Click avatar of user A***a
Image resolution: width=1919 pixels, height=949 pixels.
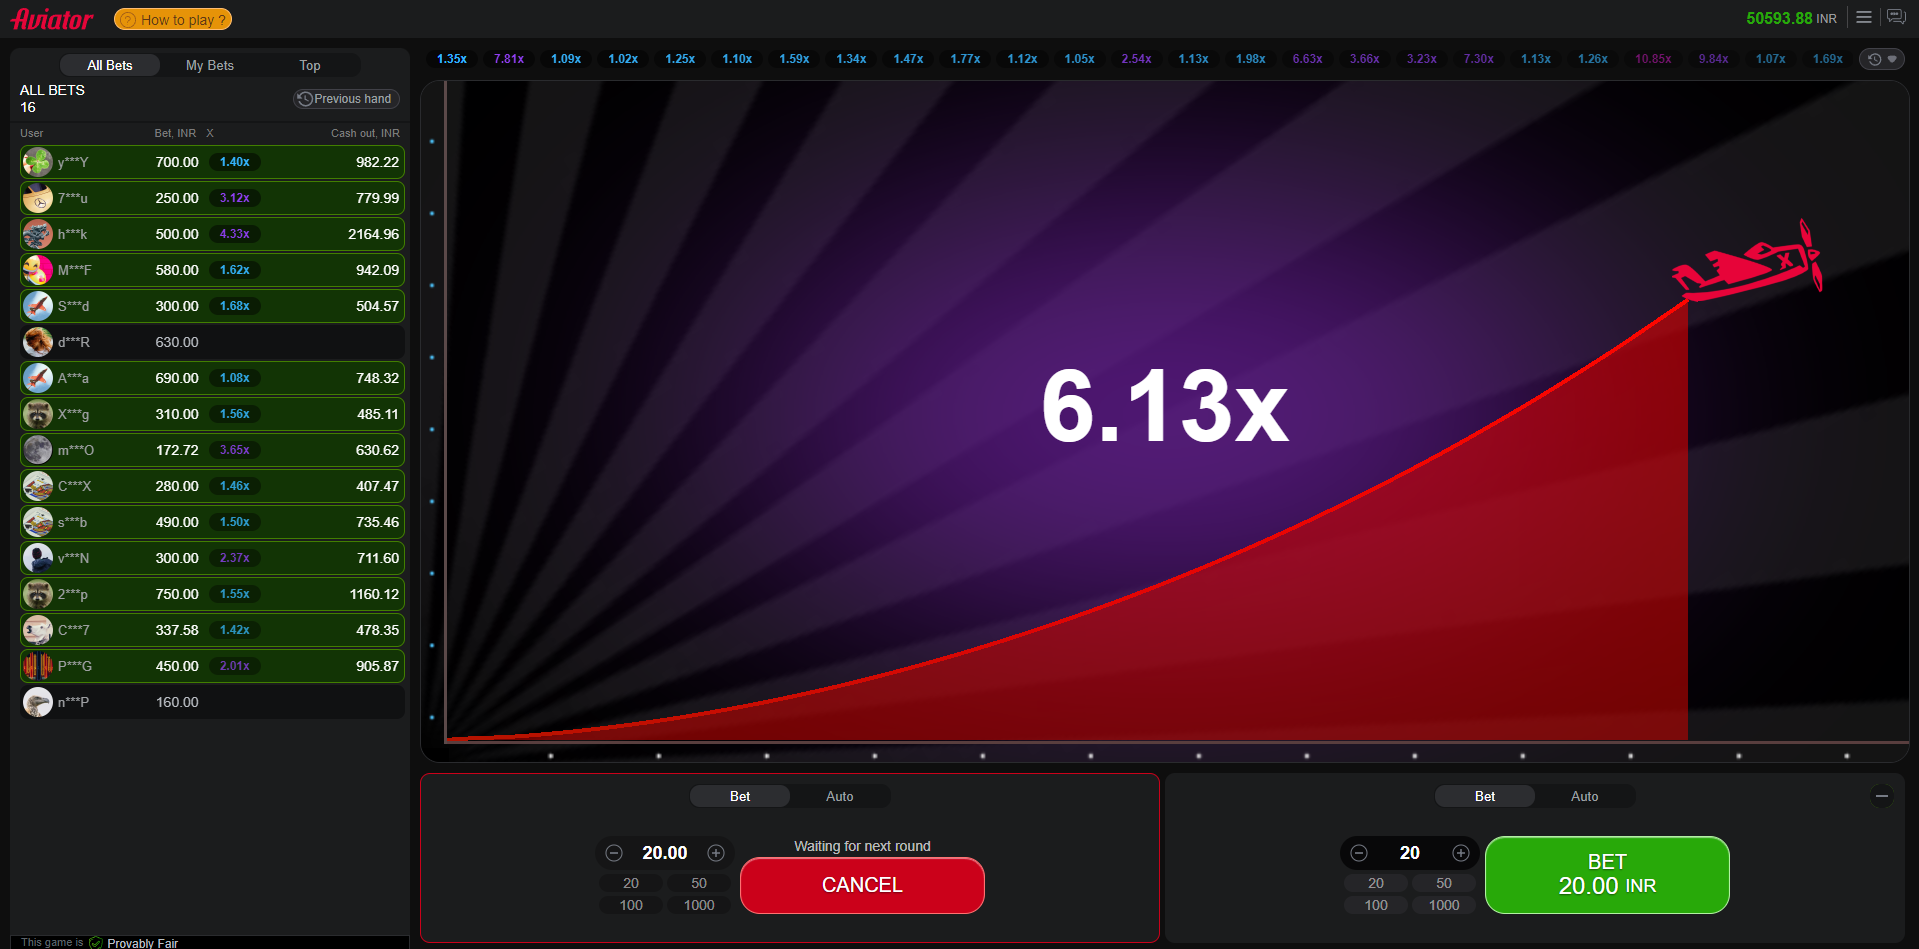coord(38,378)
